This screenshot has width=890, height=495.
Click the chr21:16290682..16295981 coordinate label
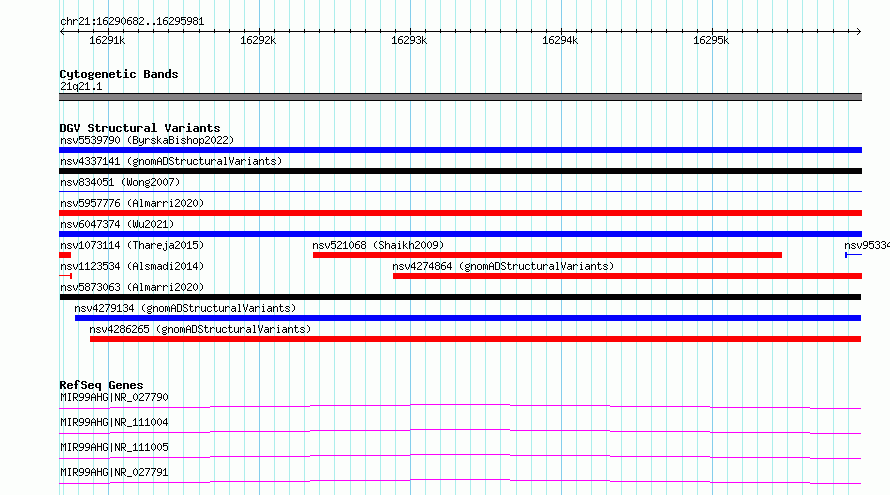coord(132,21)
